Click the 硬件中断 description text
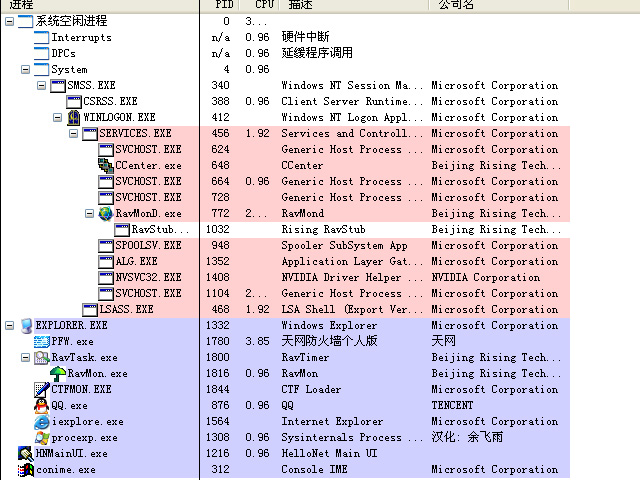 coord(305,37)
